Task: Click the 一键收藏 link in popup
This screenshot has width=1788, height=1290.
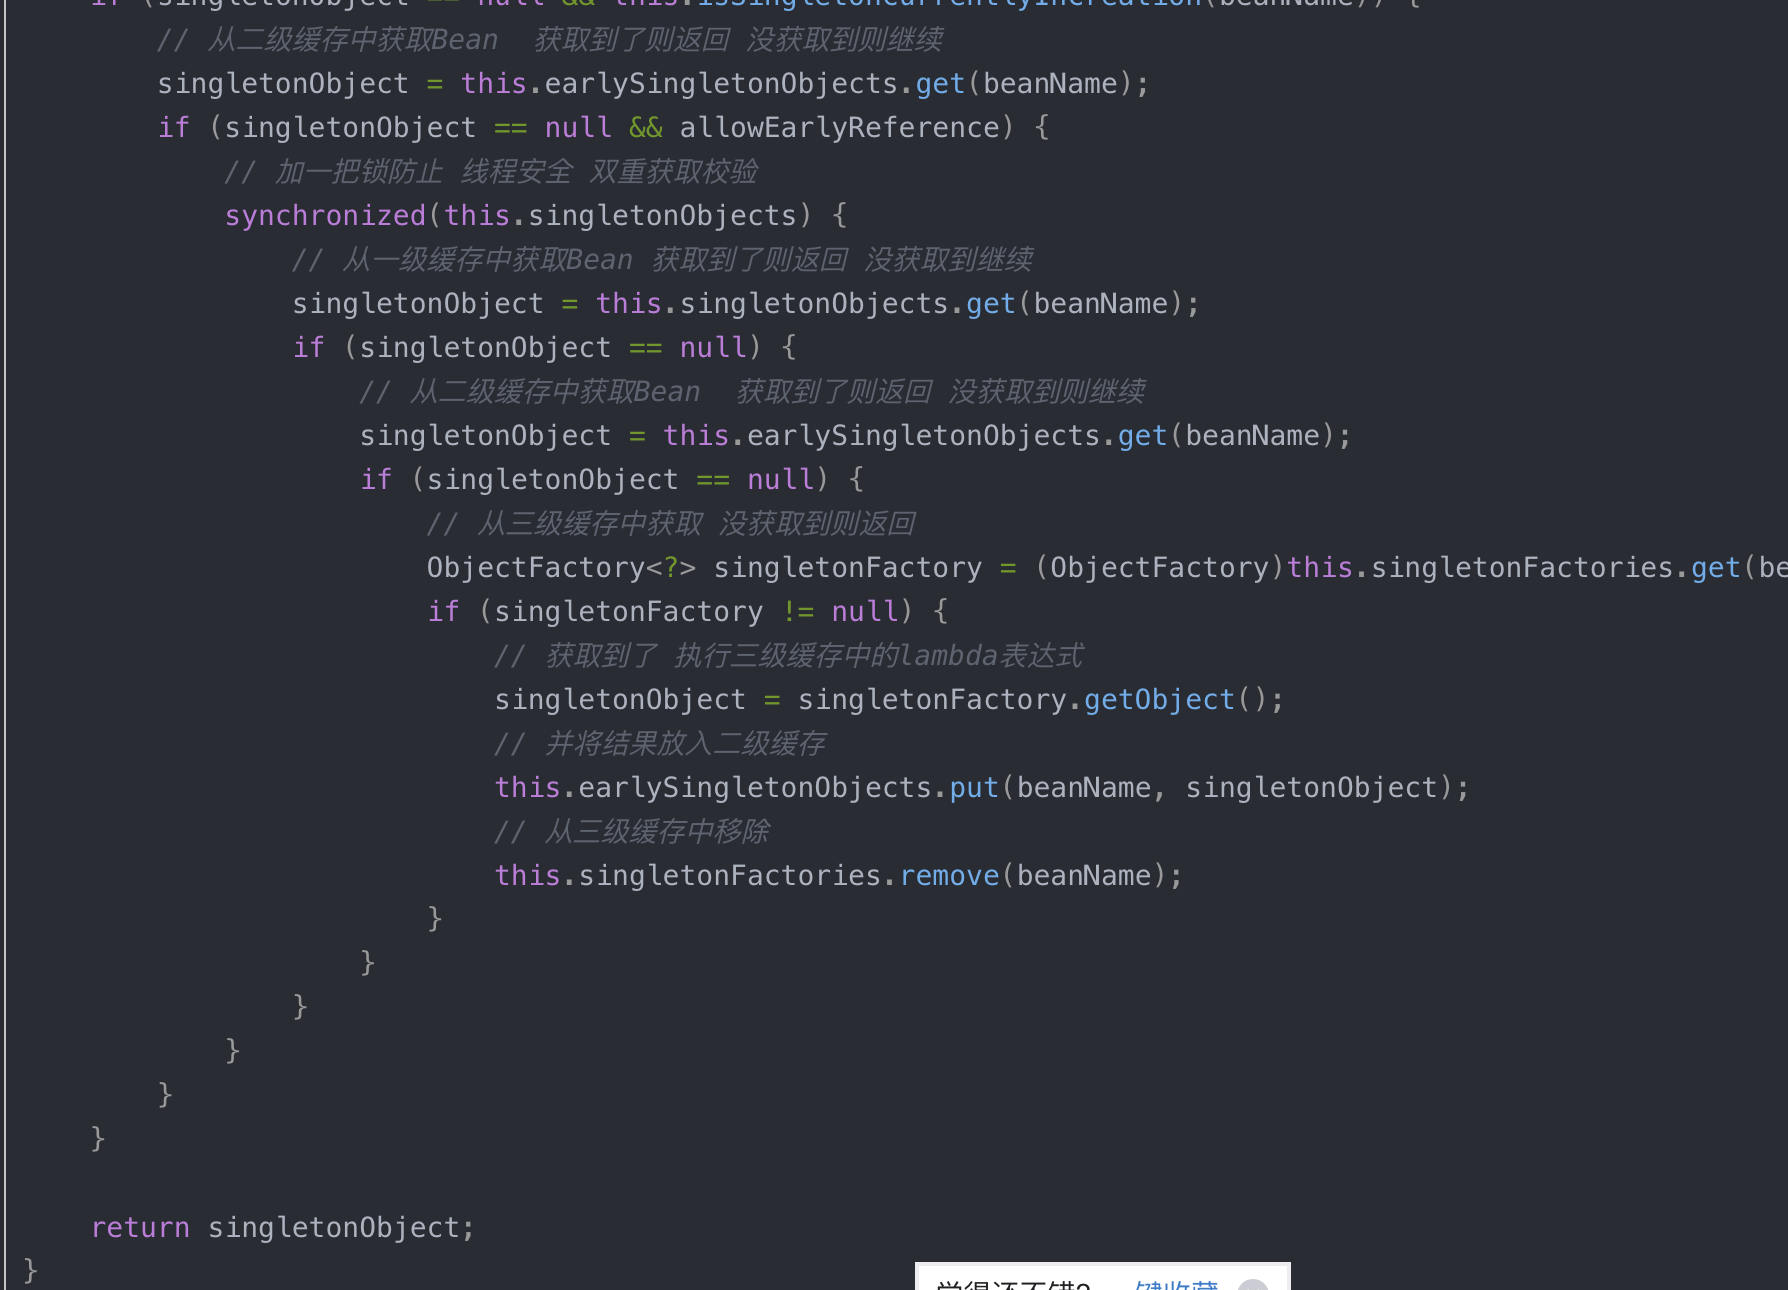Action: [1176, 1284]
